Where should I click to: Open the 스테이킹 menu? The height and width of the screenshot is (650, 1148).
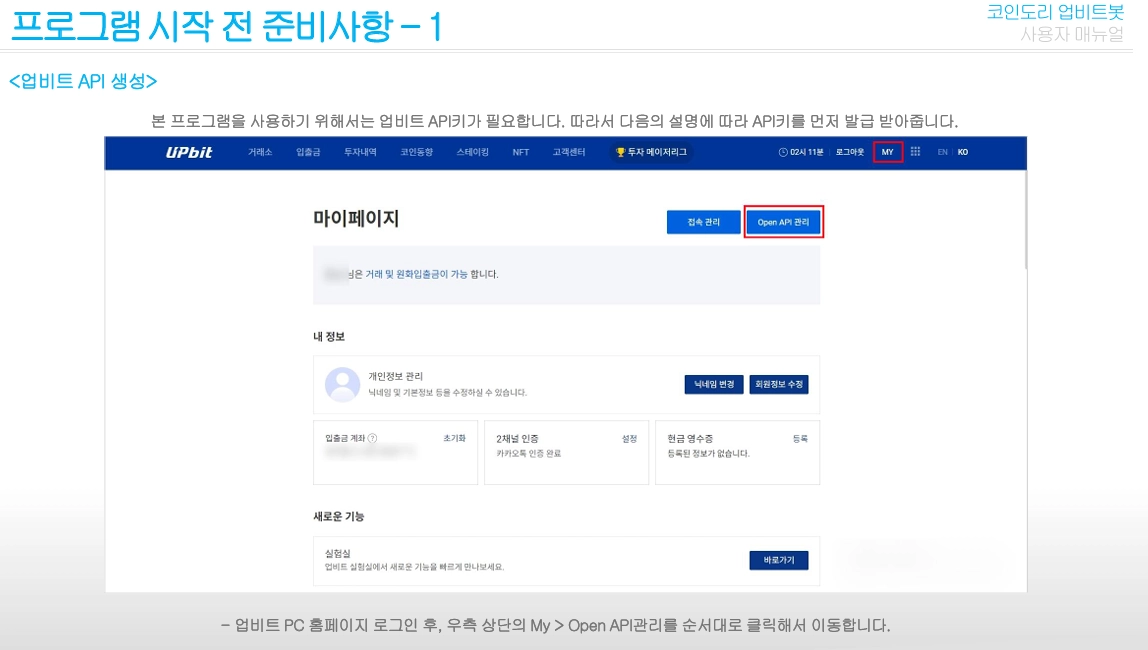pos(473,152)
